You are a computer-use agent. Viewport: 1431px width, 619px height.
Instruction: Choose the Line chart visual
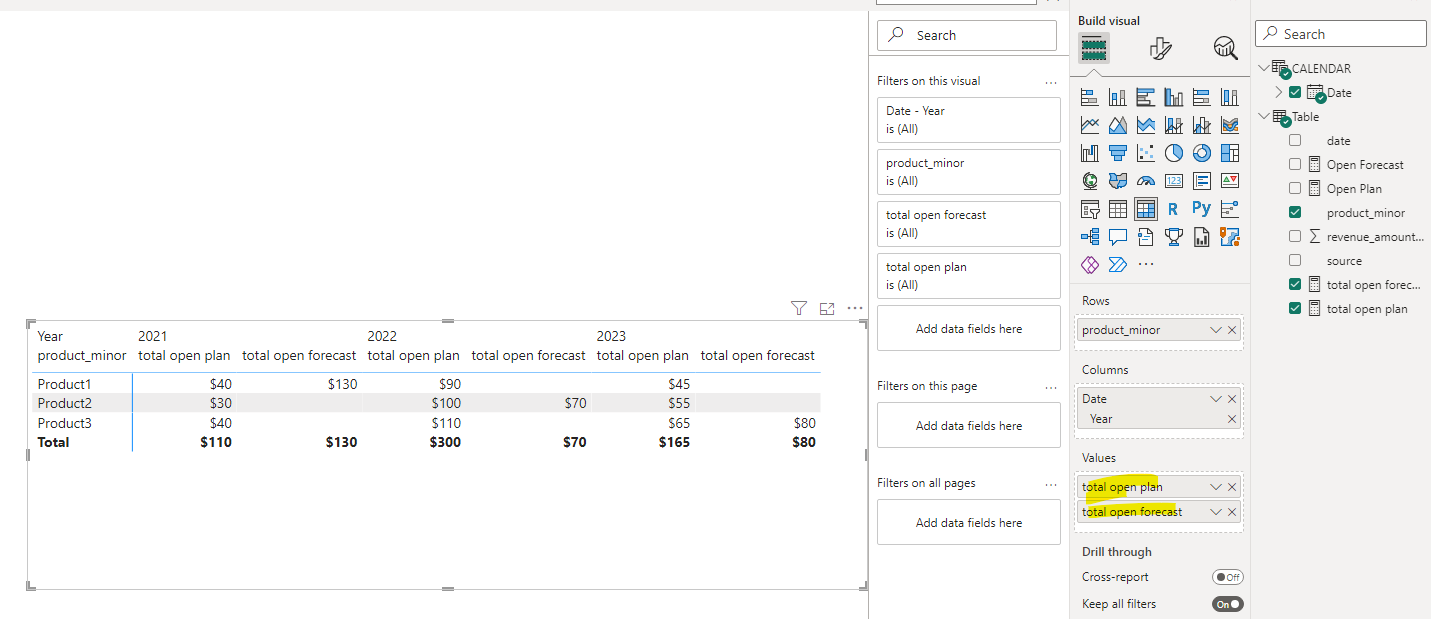tap(1090, 125)
